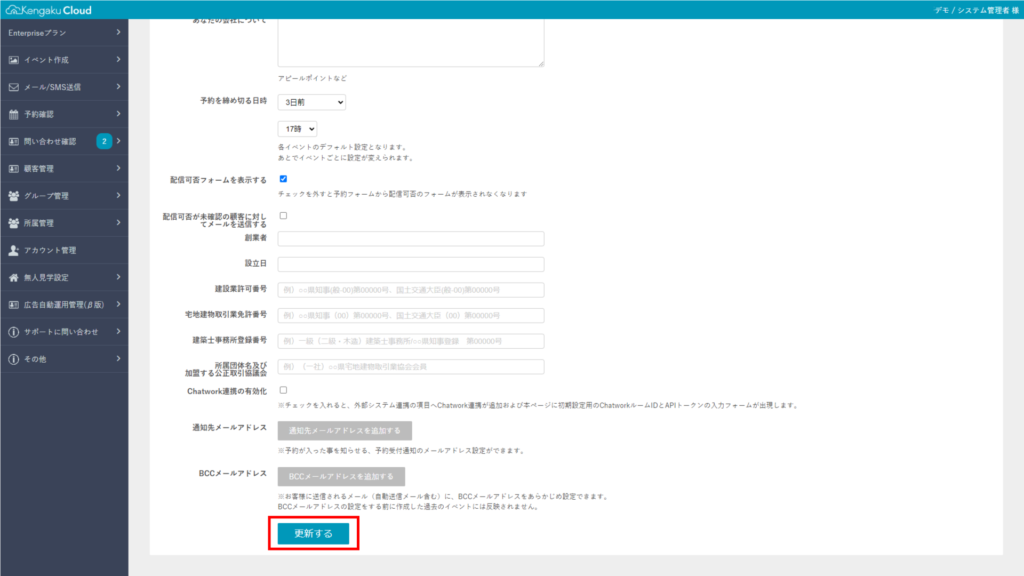This screenshot has height=576, width=1024.
Task: Click the その他 info icon
Action: 14,359
